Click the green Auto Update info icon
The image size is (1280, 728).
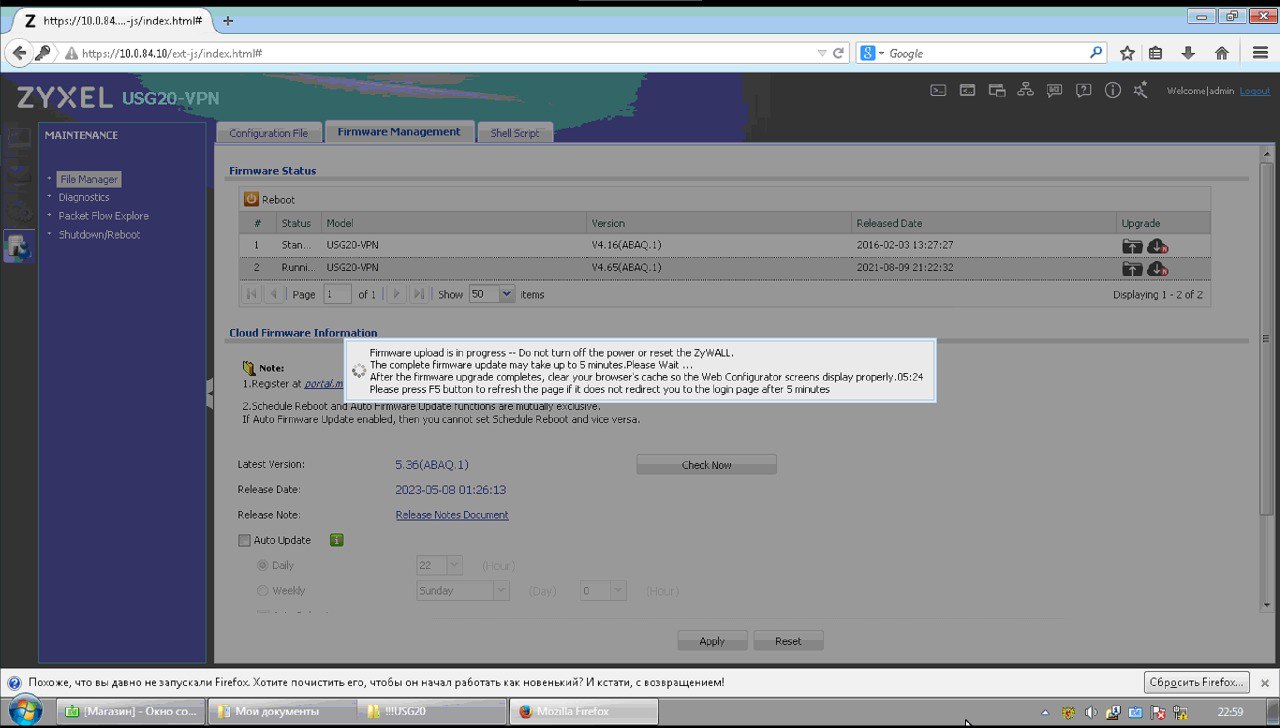(x=337, y=540)
